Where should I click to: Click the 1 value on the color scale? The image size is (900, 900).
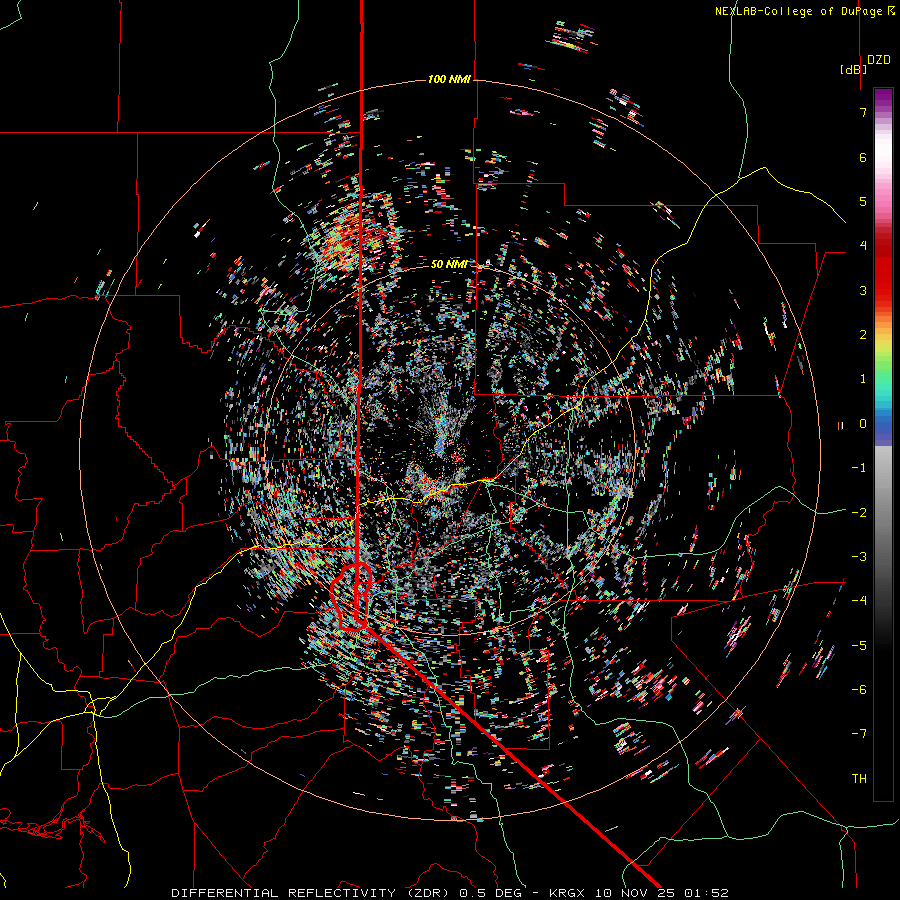point(863,379)
